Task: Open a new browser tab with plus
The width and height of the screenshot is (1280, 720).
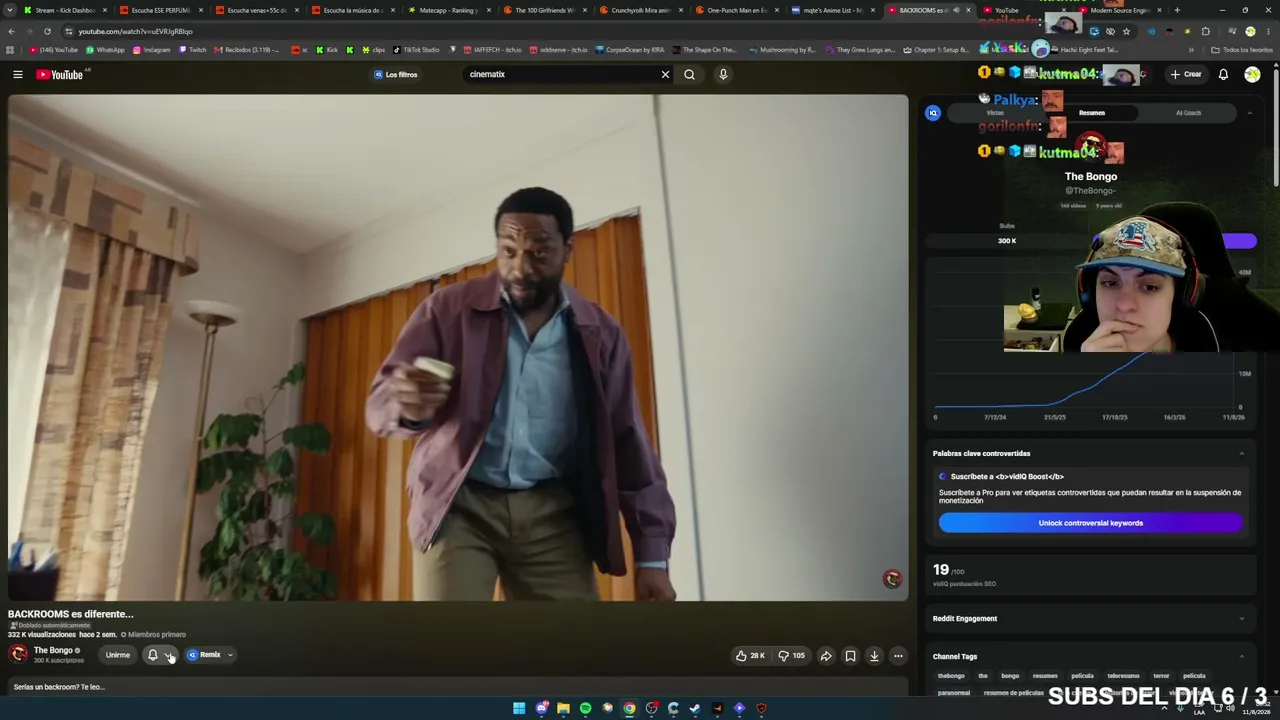Action: (x=1177, y=10)
